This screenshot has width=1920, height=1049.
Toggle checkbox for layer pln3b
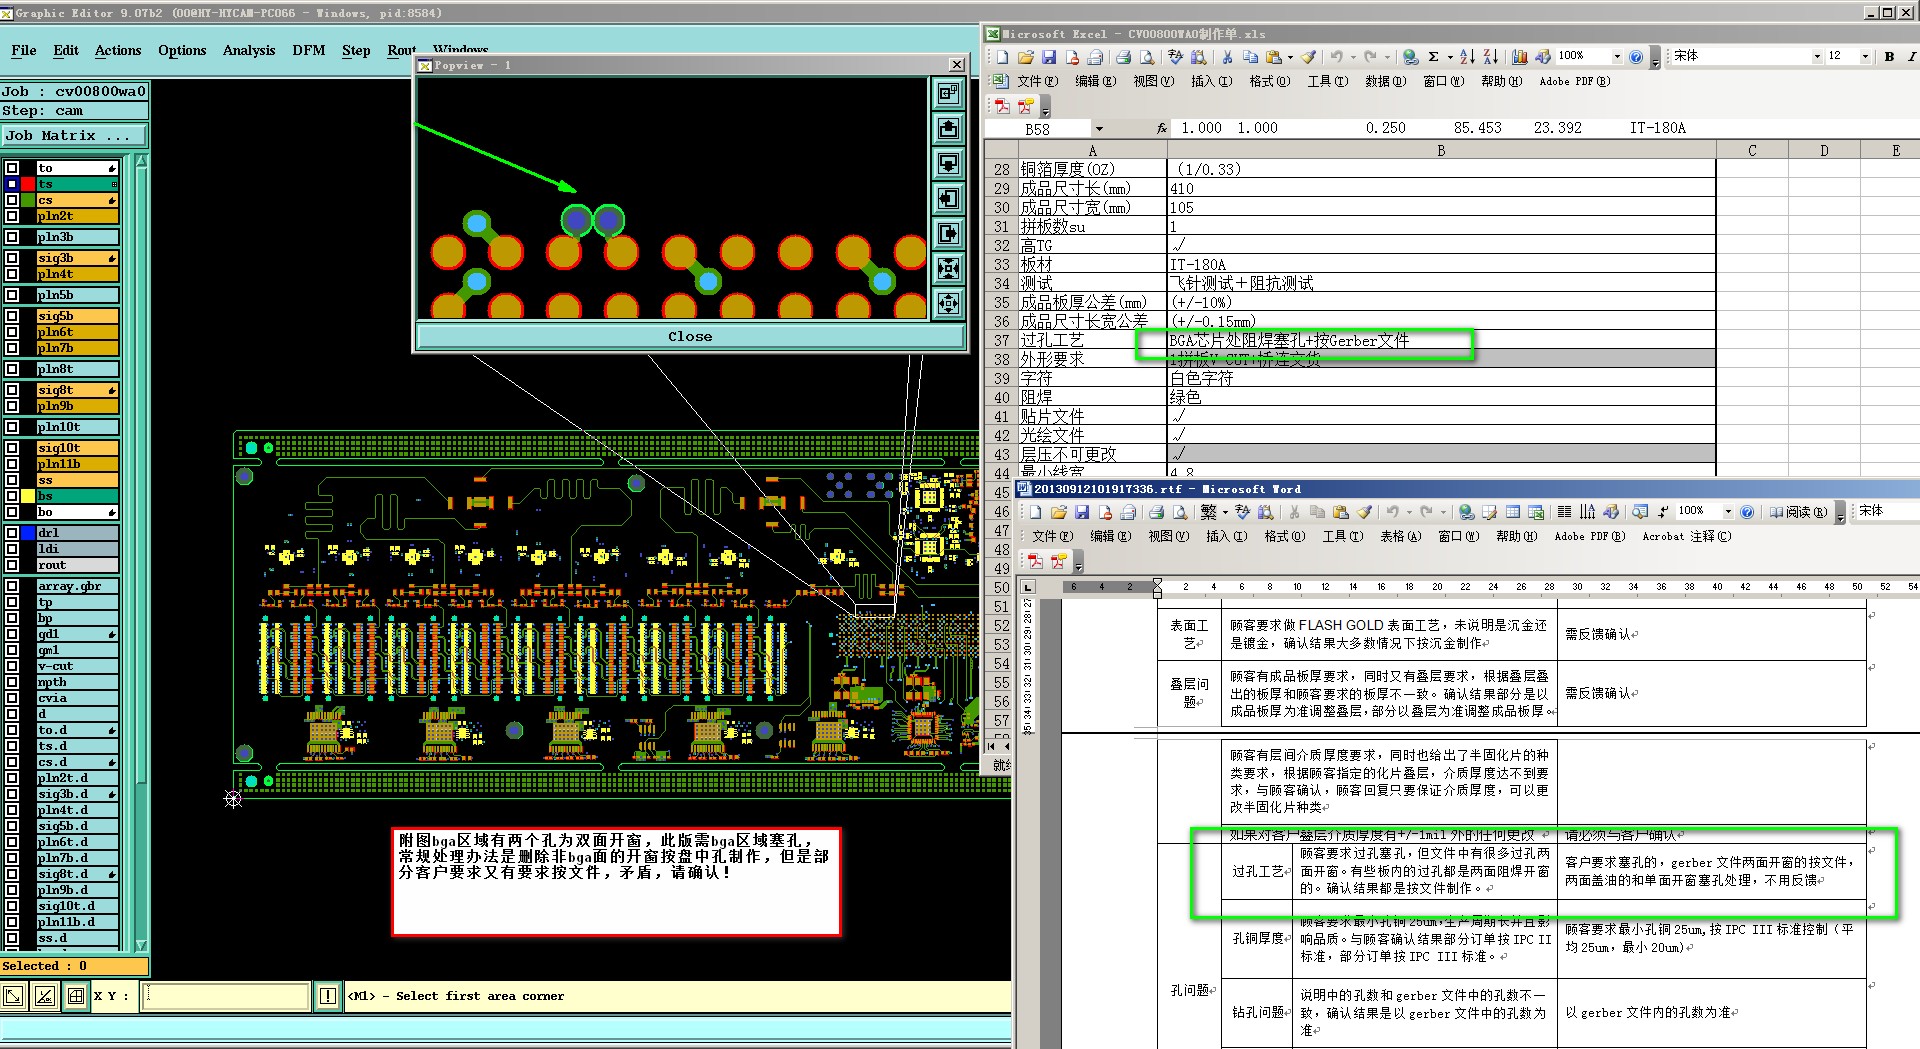[x=12, y=237]
